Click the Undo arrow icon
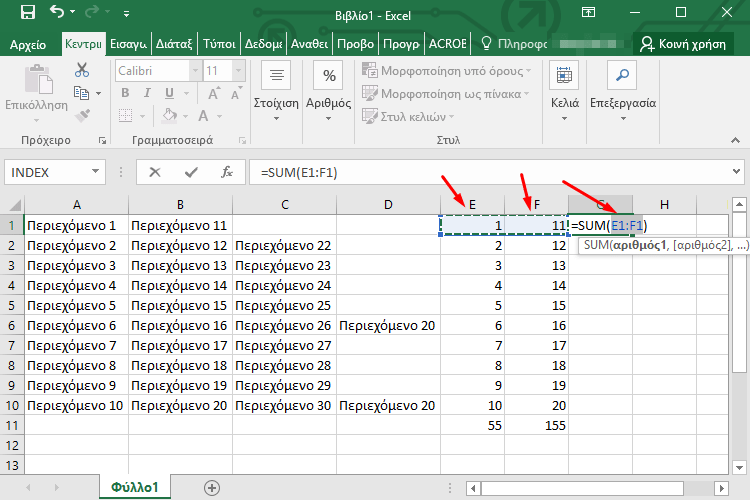Viewport: 750px width, 500px height. (56, 11)
